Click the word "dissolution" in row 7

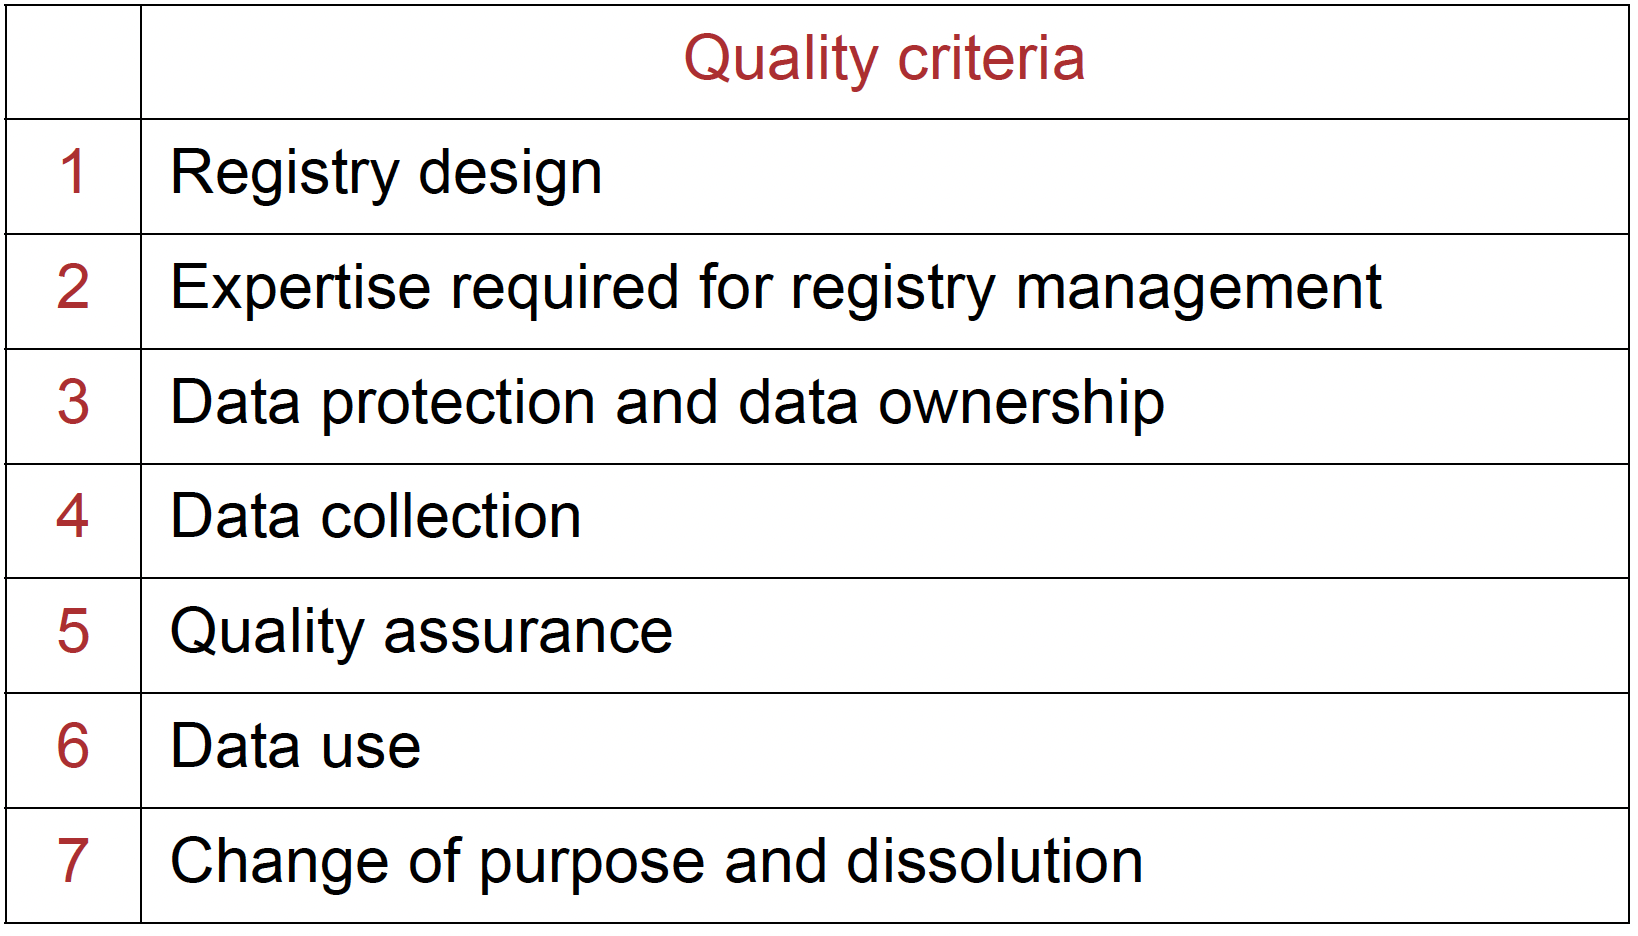(x=994, y=862)
